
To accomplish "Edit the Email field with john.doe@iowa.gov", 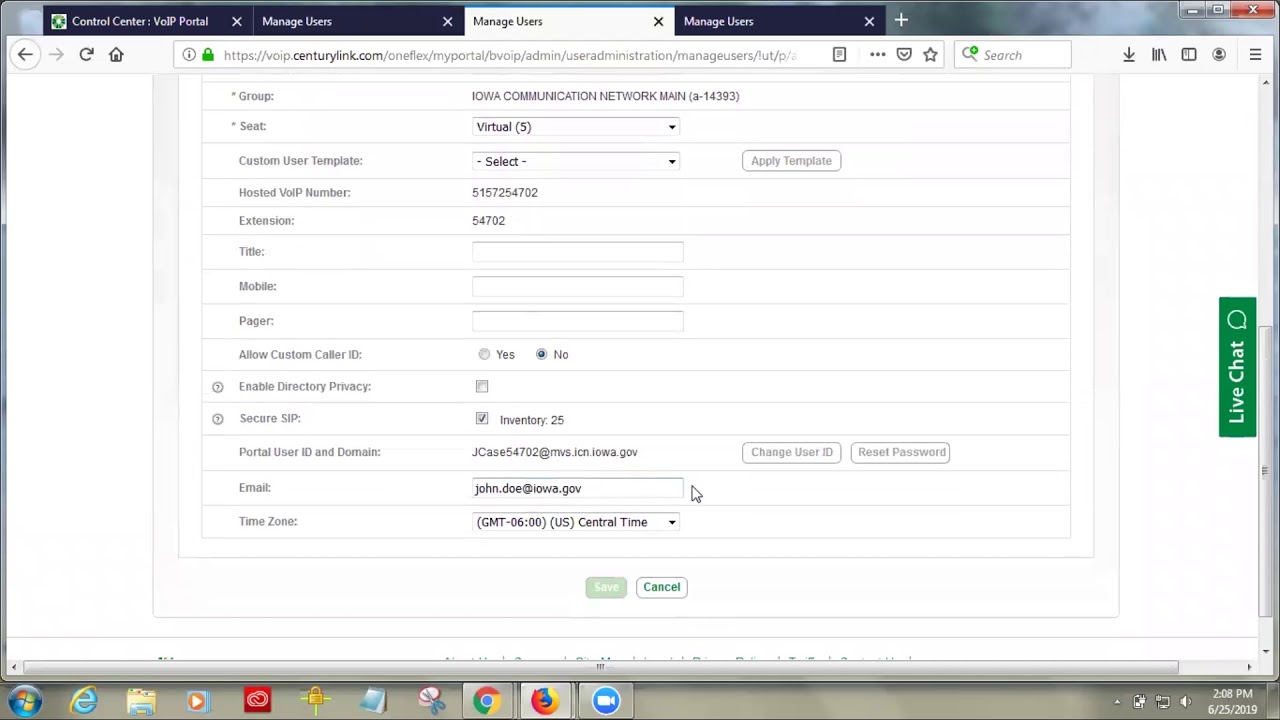I will 578,488.
